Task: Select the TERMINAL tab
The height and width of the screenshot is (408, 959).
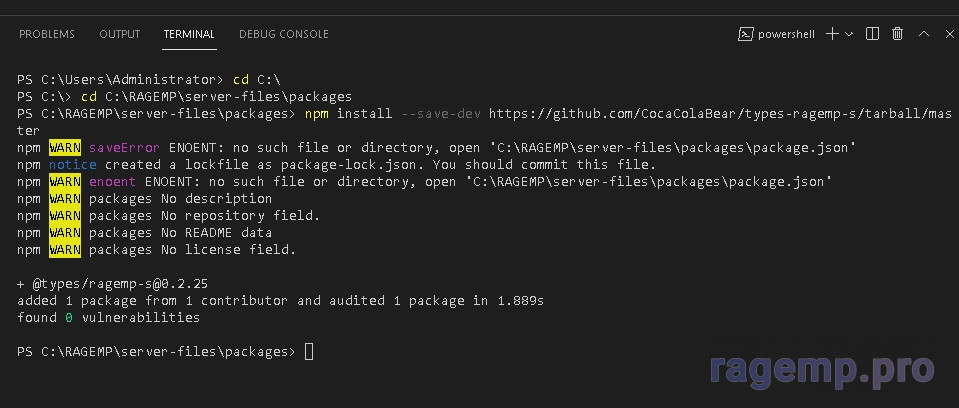Action: 189,34
